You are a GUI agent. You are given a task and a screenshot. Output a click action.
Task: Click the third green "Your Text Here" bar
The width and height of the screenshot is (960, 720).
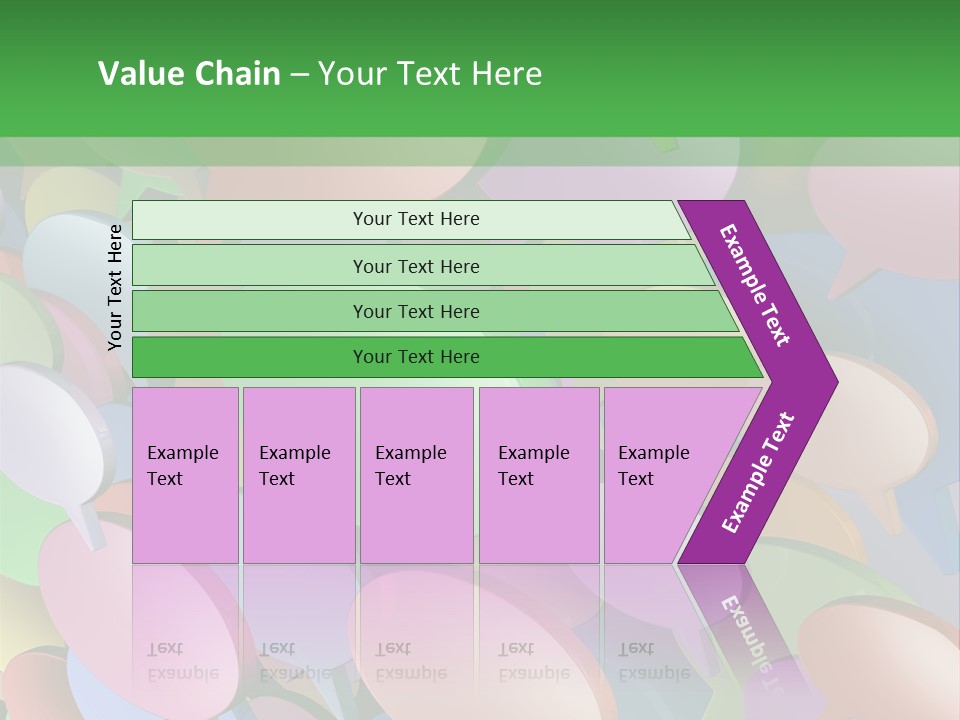click(x=416, y=311)
